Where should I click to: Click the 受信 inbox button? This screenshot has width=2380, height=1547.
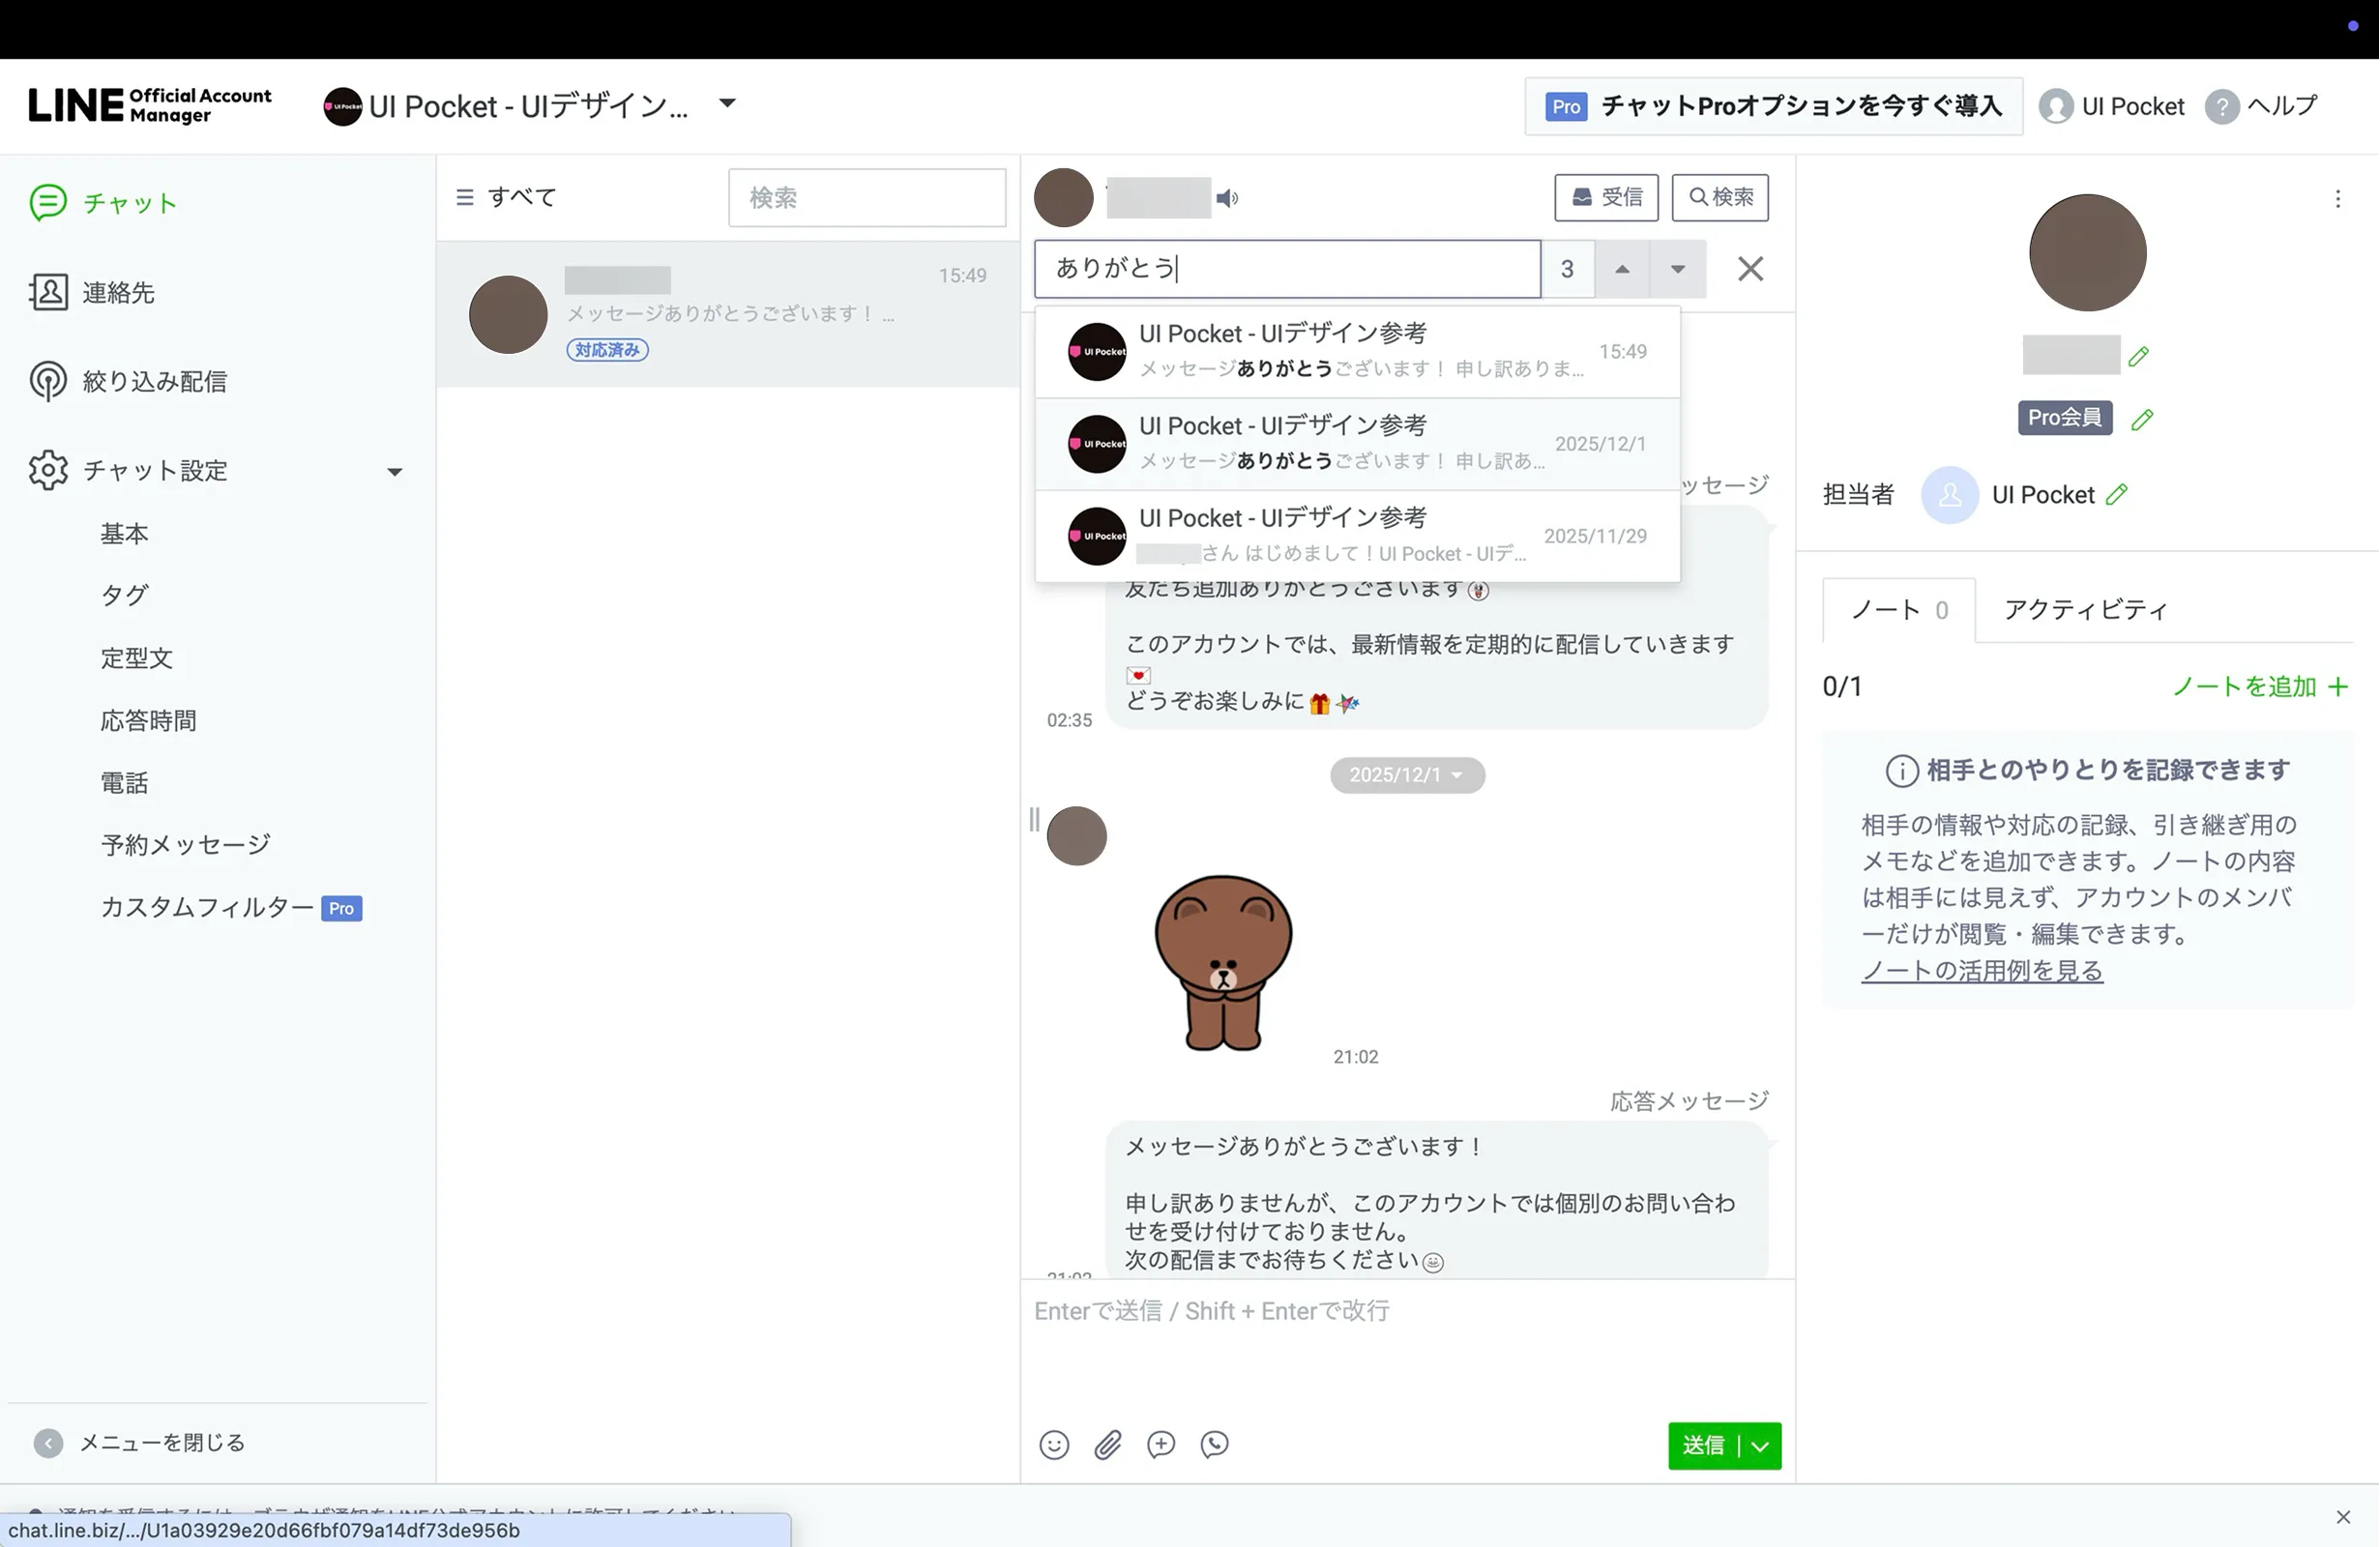pyautogui.click(x=1606, y=197)
